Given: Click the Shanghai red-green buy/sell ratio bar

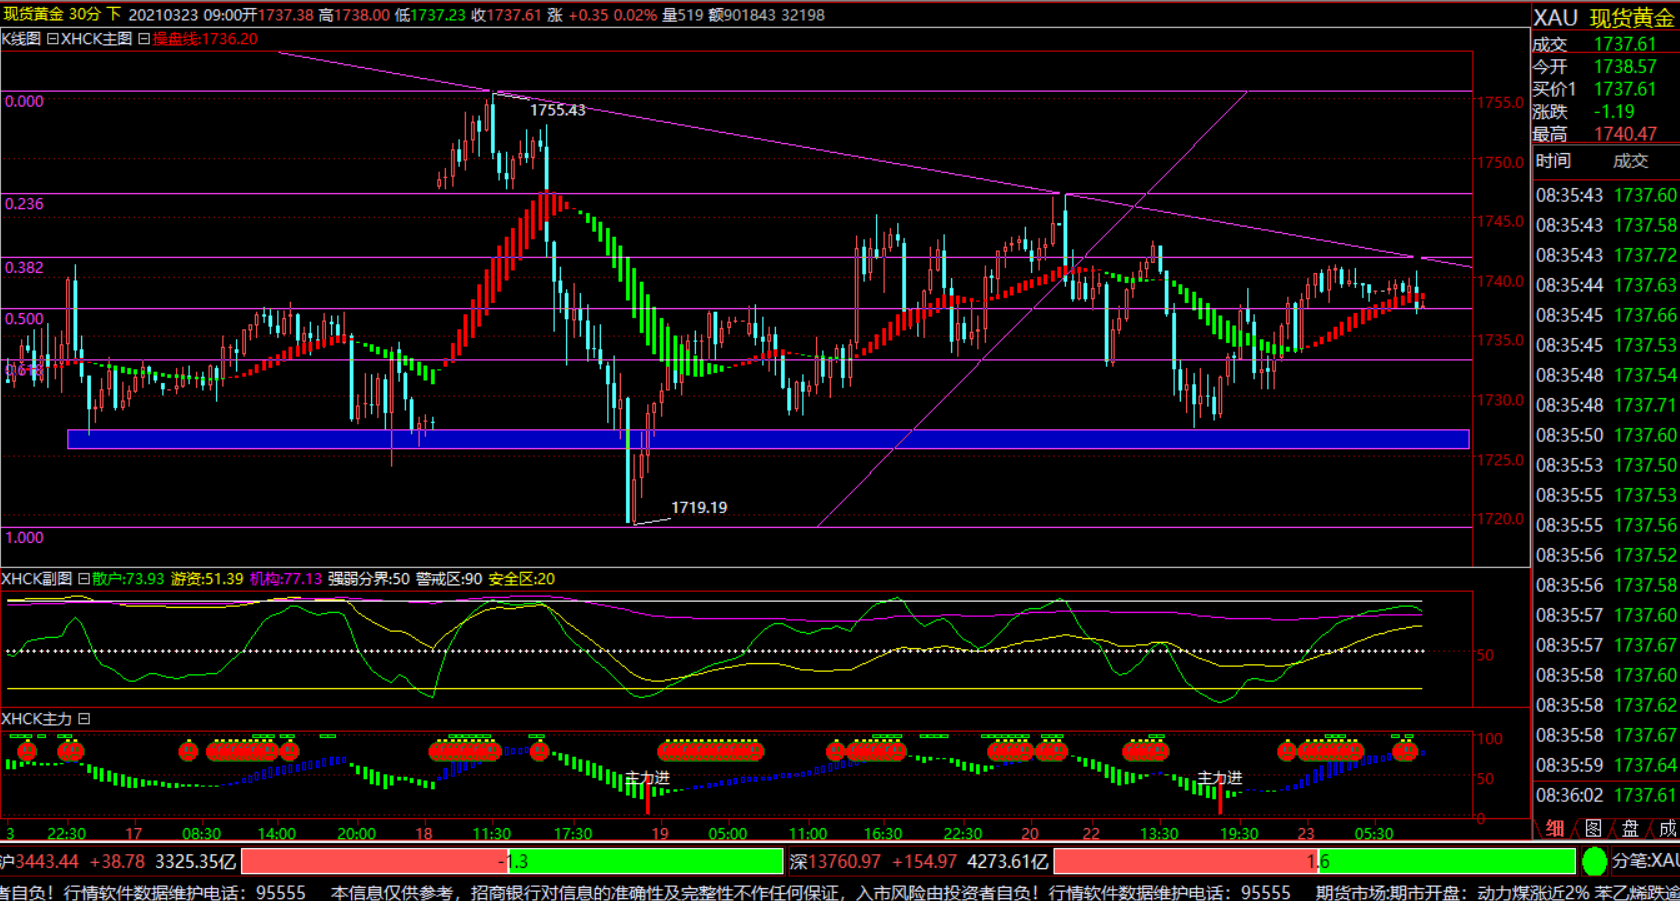Looking at the screenshot, I should [512, 861].
